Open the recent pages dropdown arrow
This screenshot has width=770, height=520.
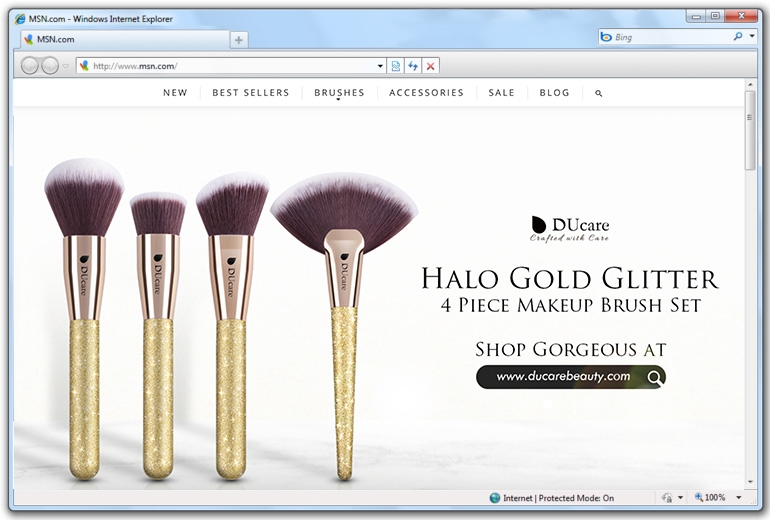coord(66,66)
